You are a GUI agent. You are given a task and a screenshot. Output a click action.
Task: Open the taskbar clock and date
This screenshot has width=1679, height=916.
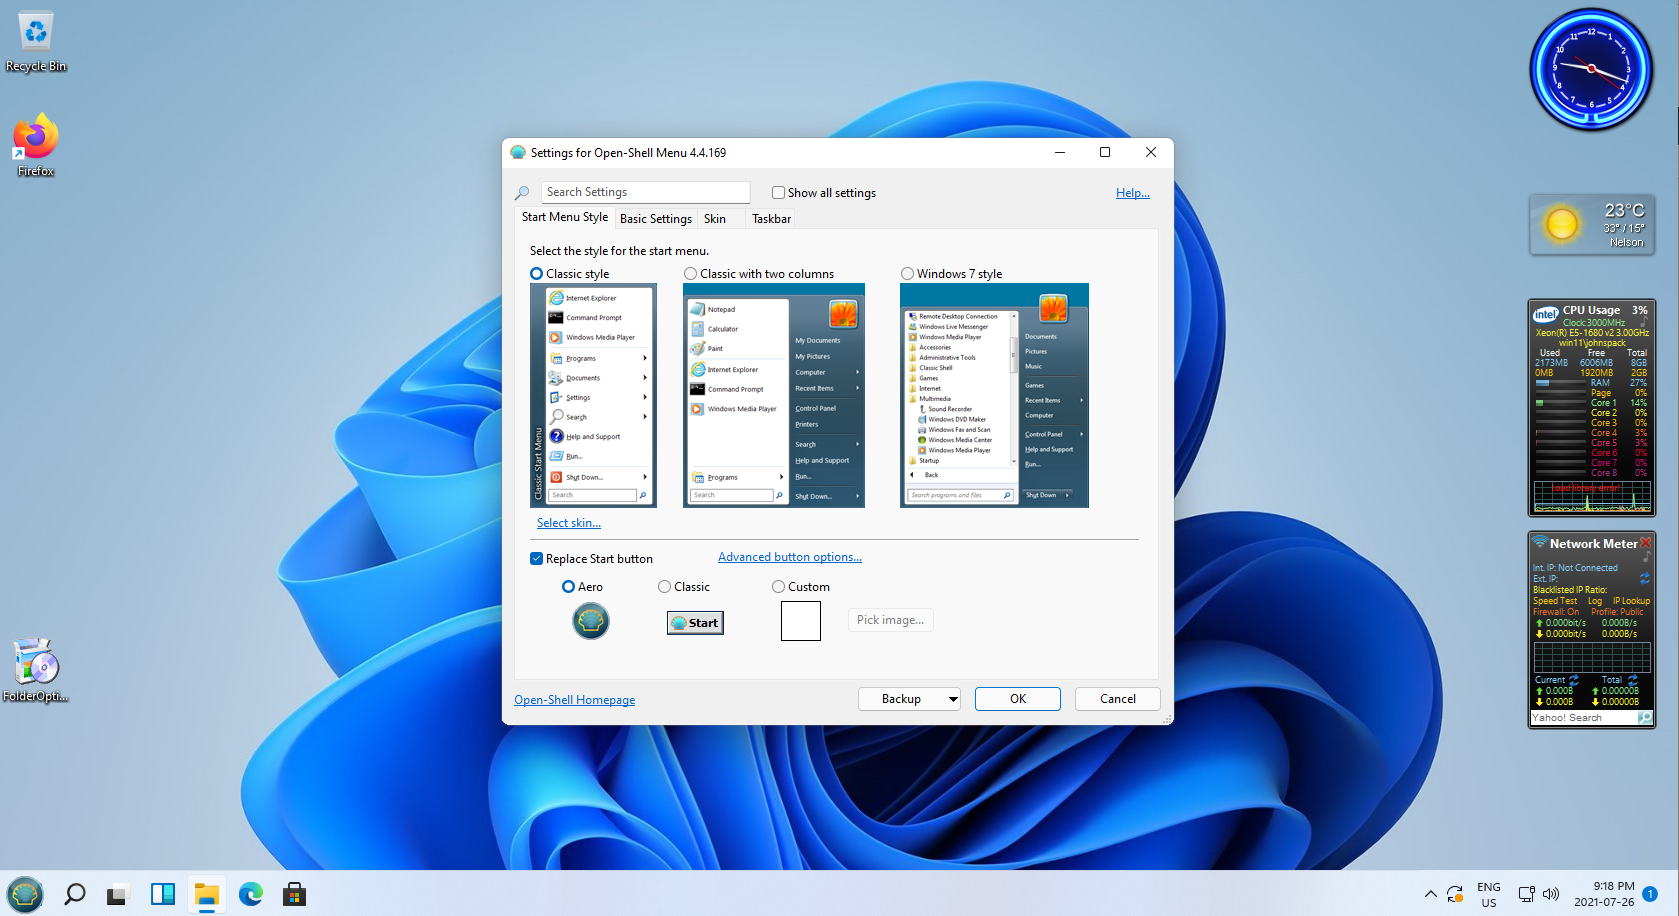pos(1604,894)
